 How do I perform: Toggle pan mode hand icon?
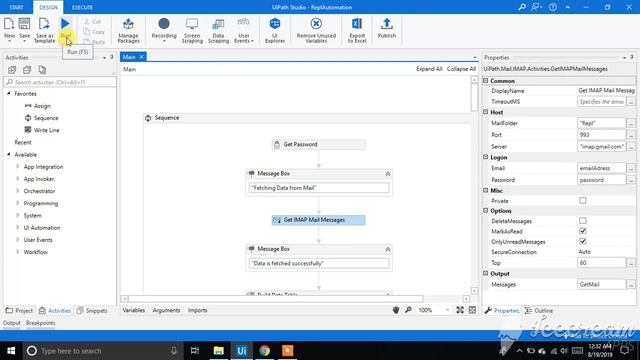click(396, 310)
